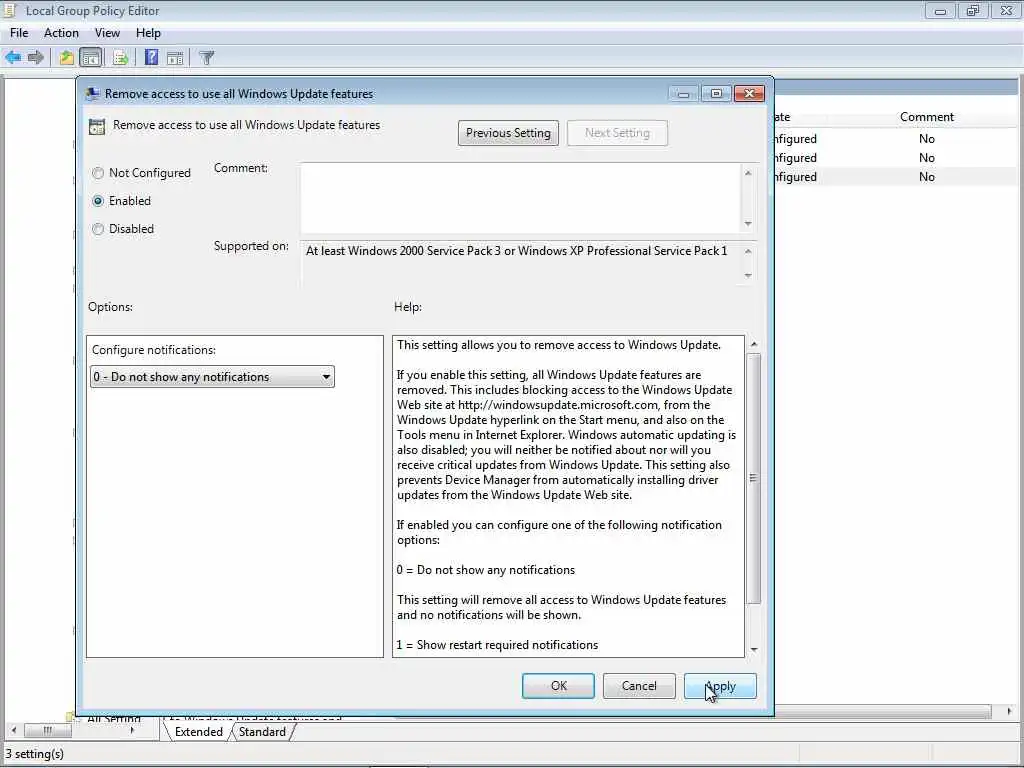The width and height of the screenshot is (1024, 768).
Task: Switch to the Standard tab
Action: tap(262, 732)
